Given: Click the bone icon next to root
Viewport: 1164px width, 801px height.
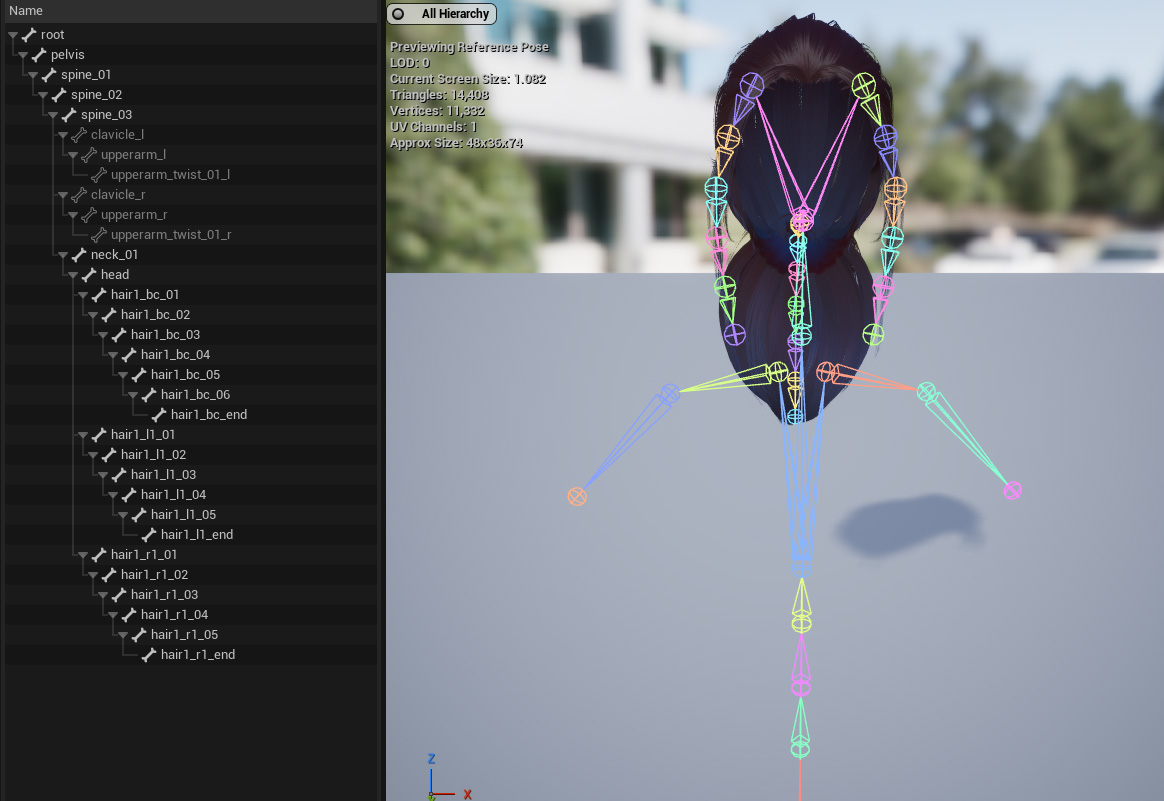Looking at the screenshot, I should click(29, 34).
